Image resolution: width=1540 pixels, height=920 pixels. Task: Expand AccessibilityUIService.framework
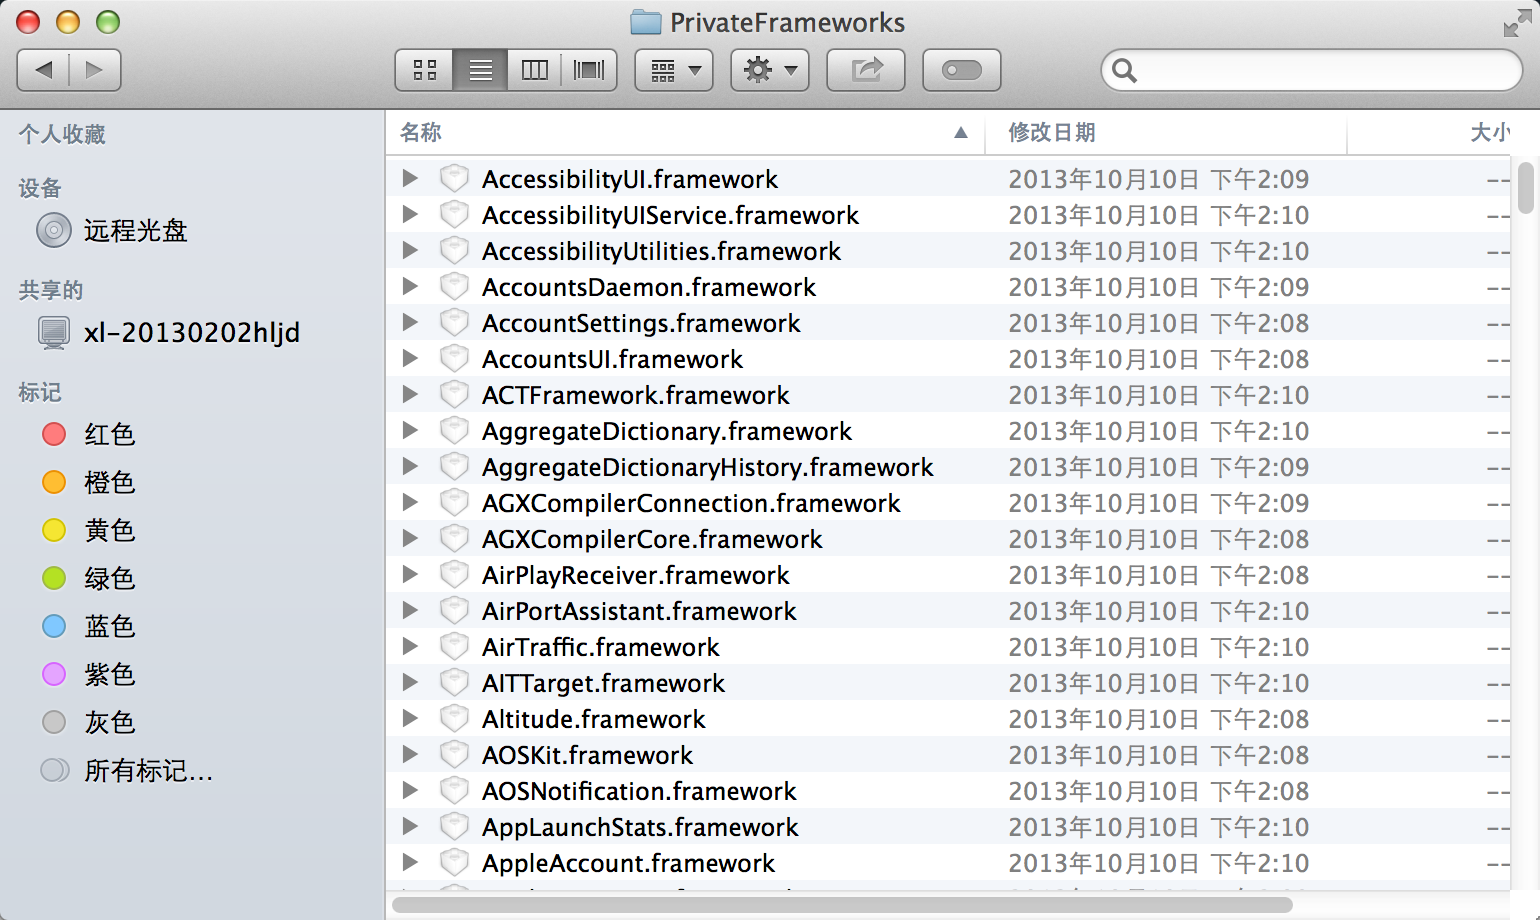[410, 214]
